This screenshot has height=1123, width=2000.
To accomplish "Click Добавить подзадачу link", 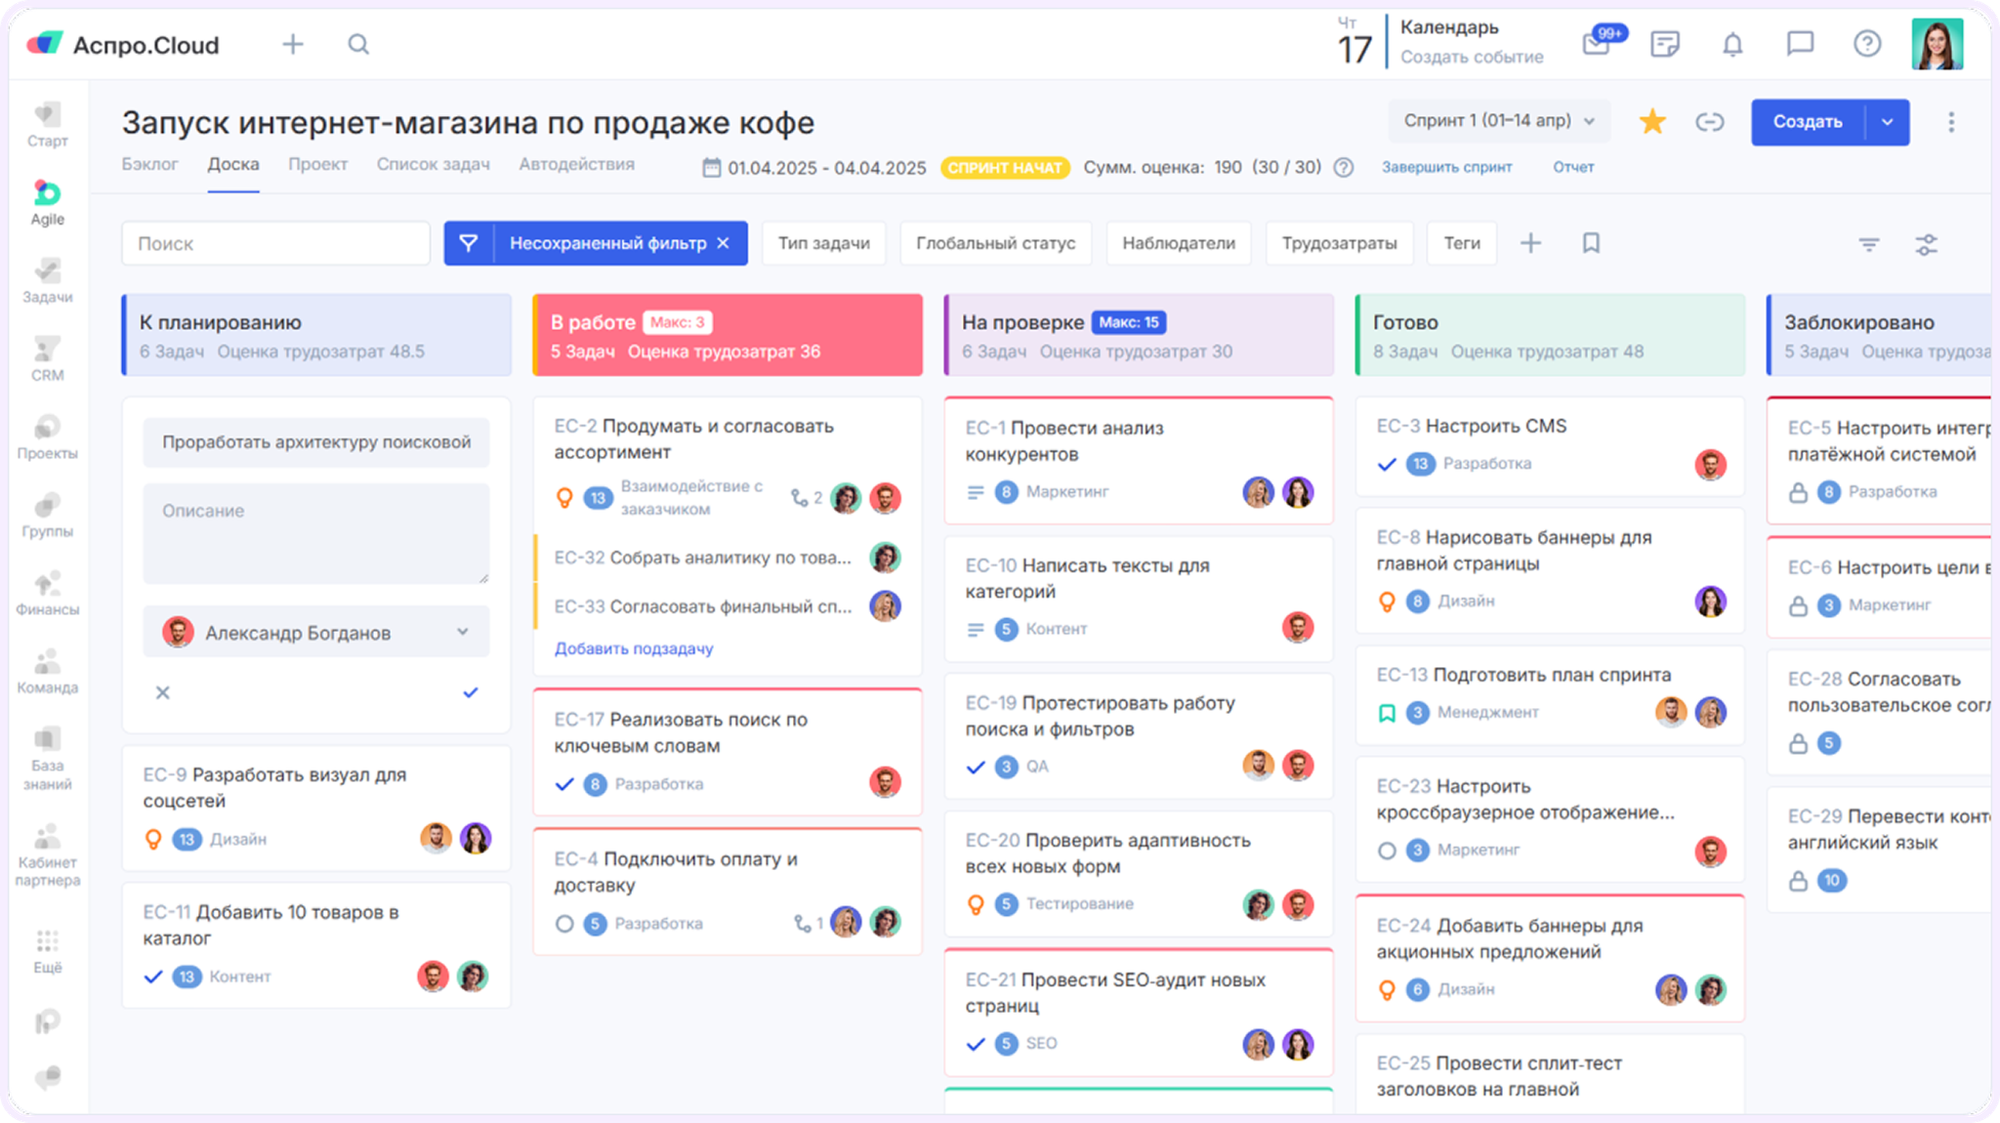I will tap(634, 649).
